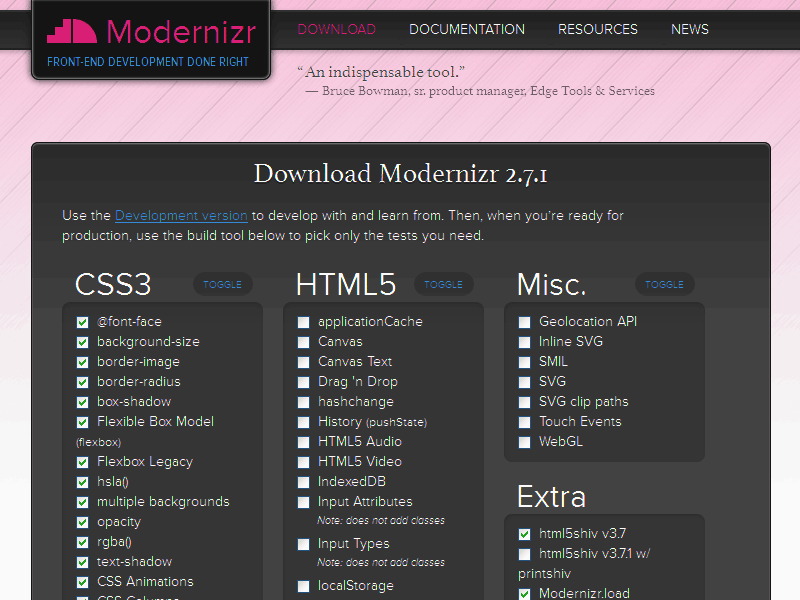Disable the border-radius test
Screen dimensions: 800x600
[x=83, y=382]
